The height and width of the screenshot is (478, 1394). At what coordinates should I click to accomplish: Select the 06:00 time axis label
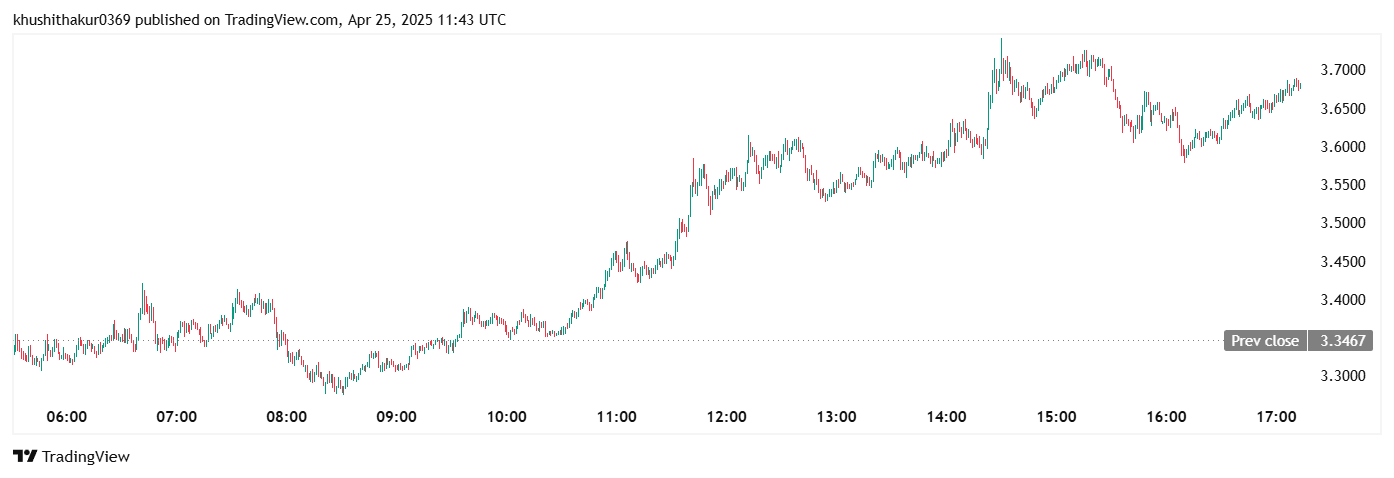[x=67, y=417]
